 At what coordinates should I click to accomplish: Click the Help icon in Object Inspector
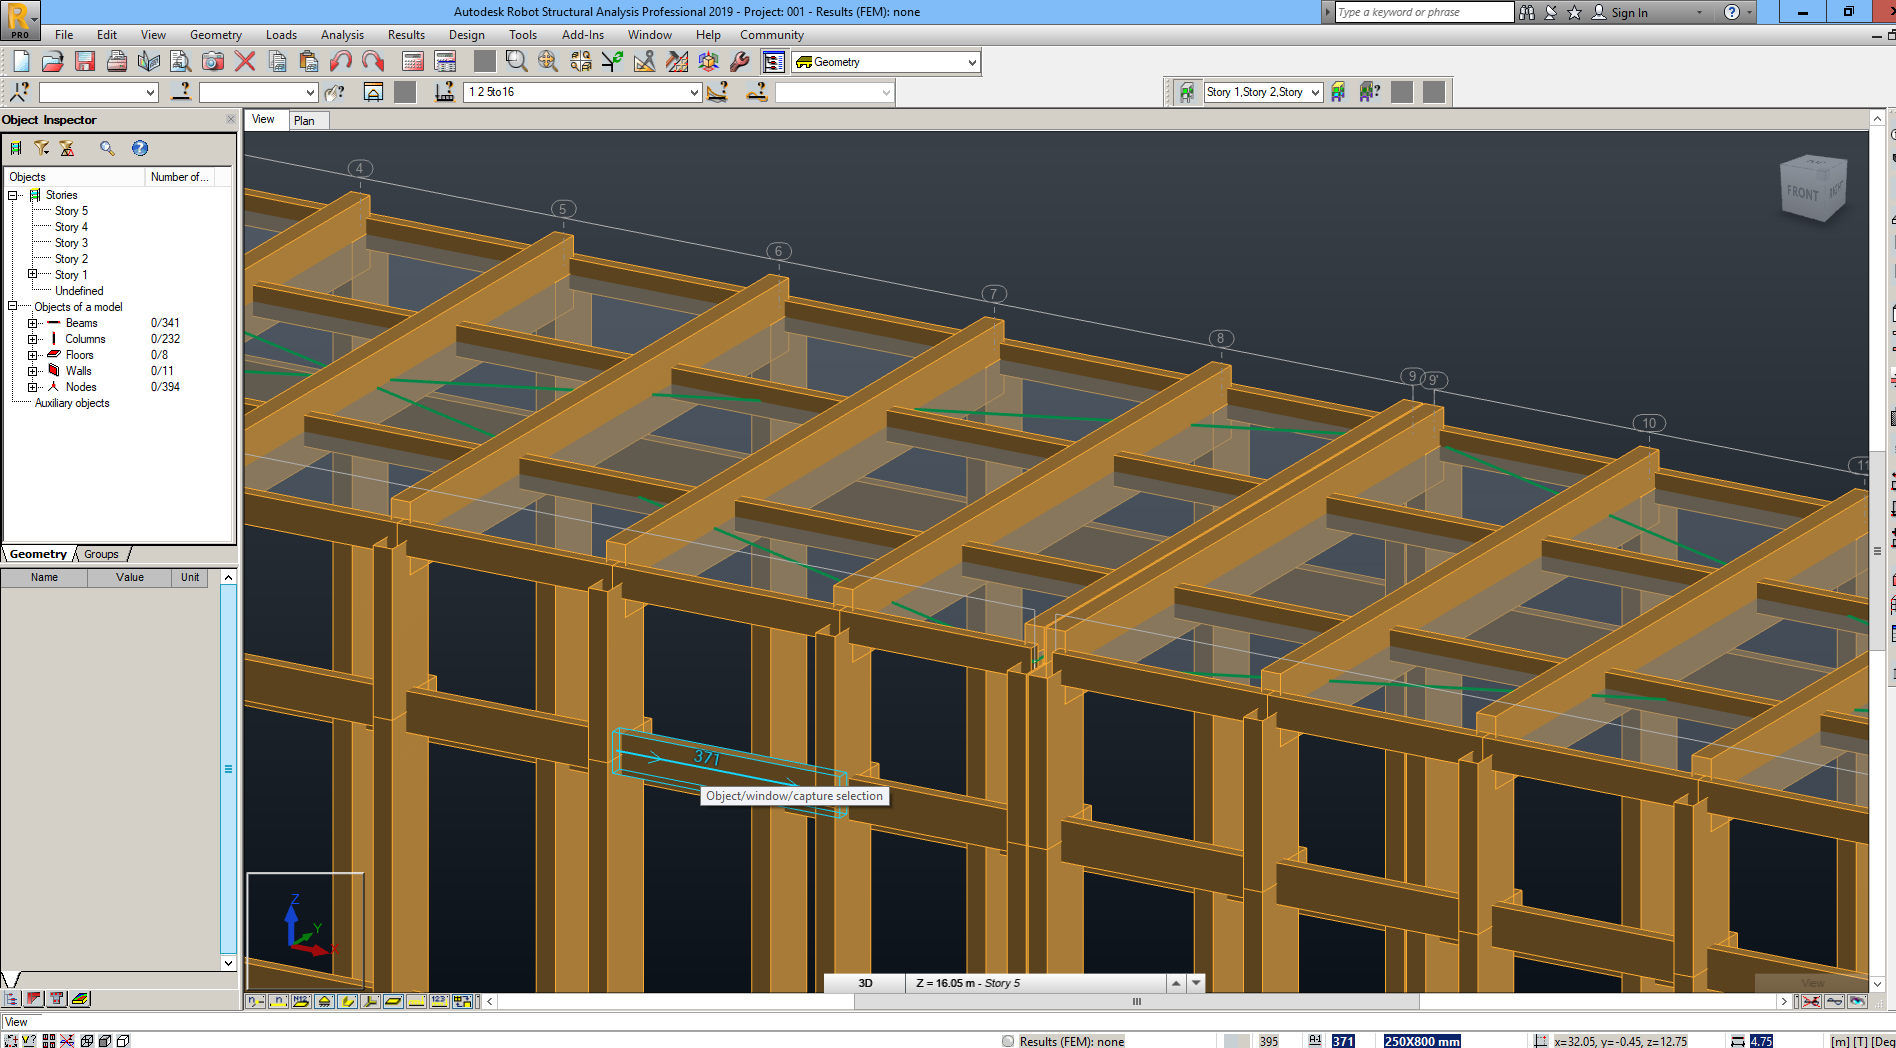pos(140,148)
